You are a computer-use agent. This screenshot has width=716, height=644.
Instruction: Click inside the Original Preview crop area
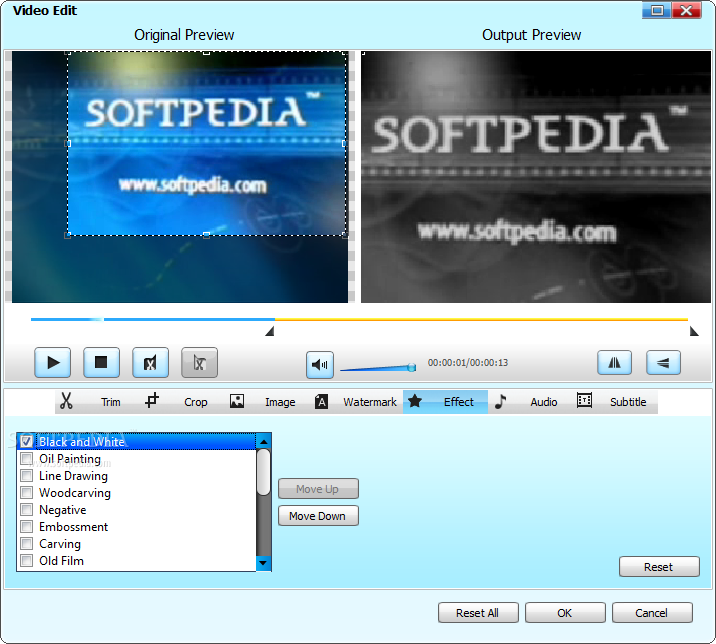point(206,144)
